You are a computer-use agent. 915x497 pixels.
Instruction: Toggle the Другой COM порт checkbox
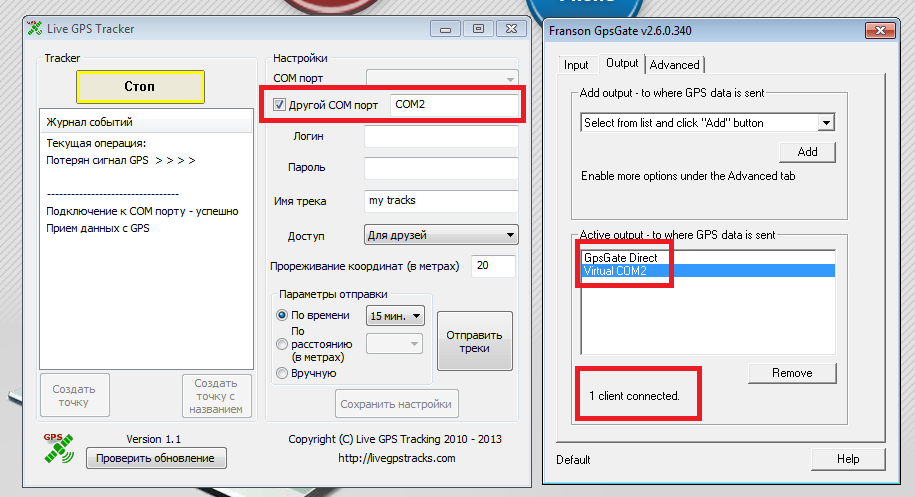tap(280, 105)
